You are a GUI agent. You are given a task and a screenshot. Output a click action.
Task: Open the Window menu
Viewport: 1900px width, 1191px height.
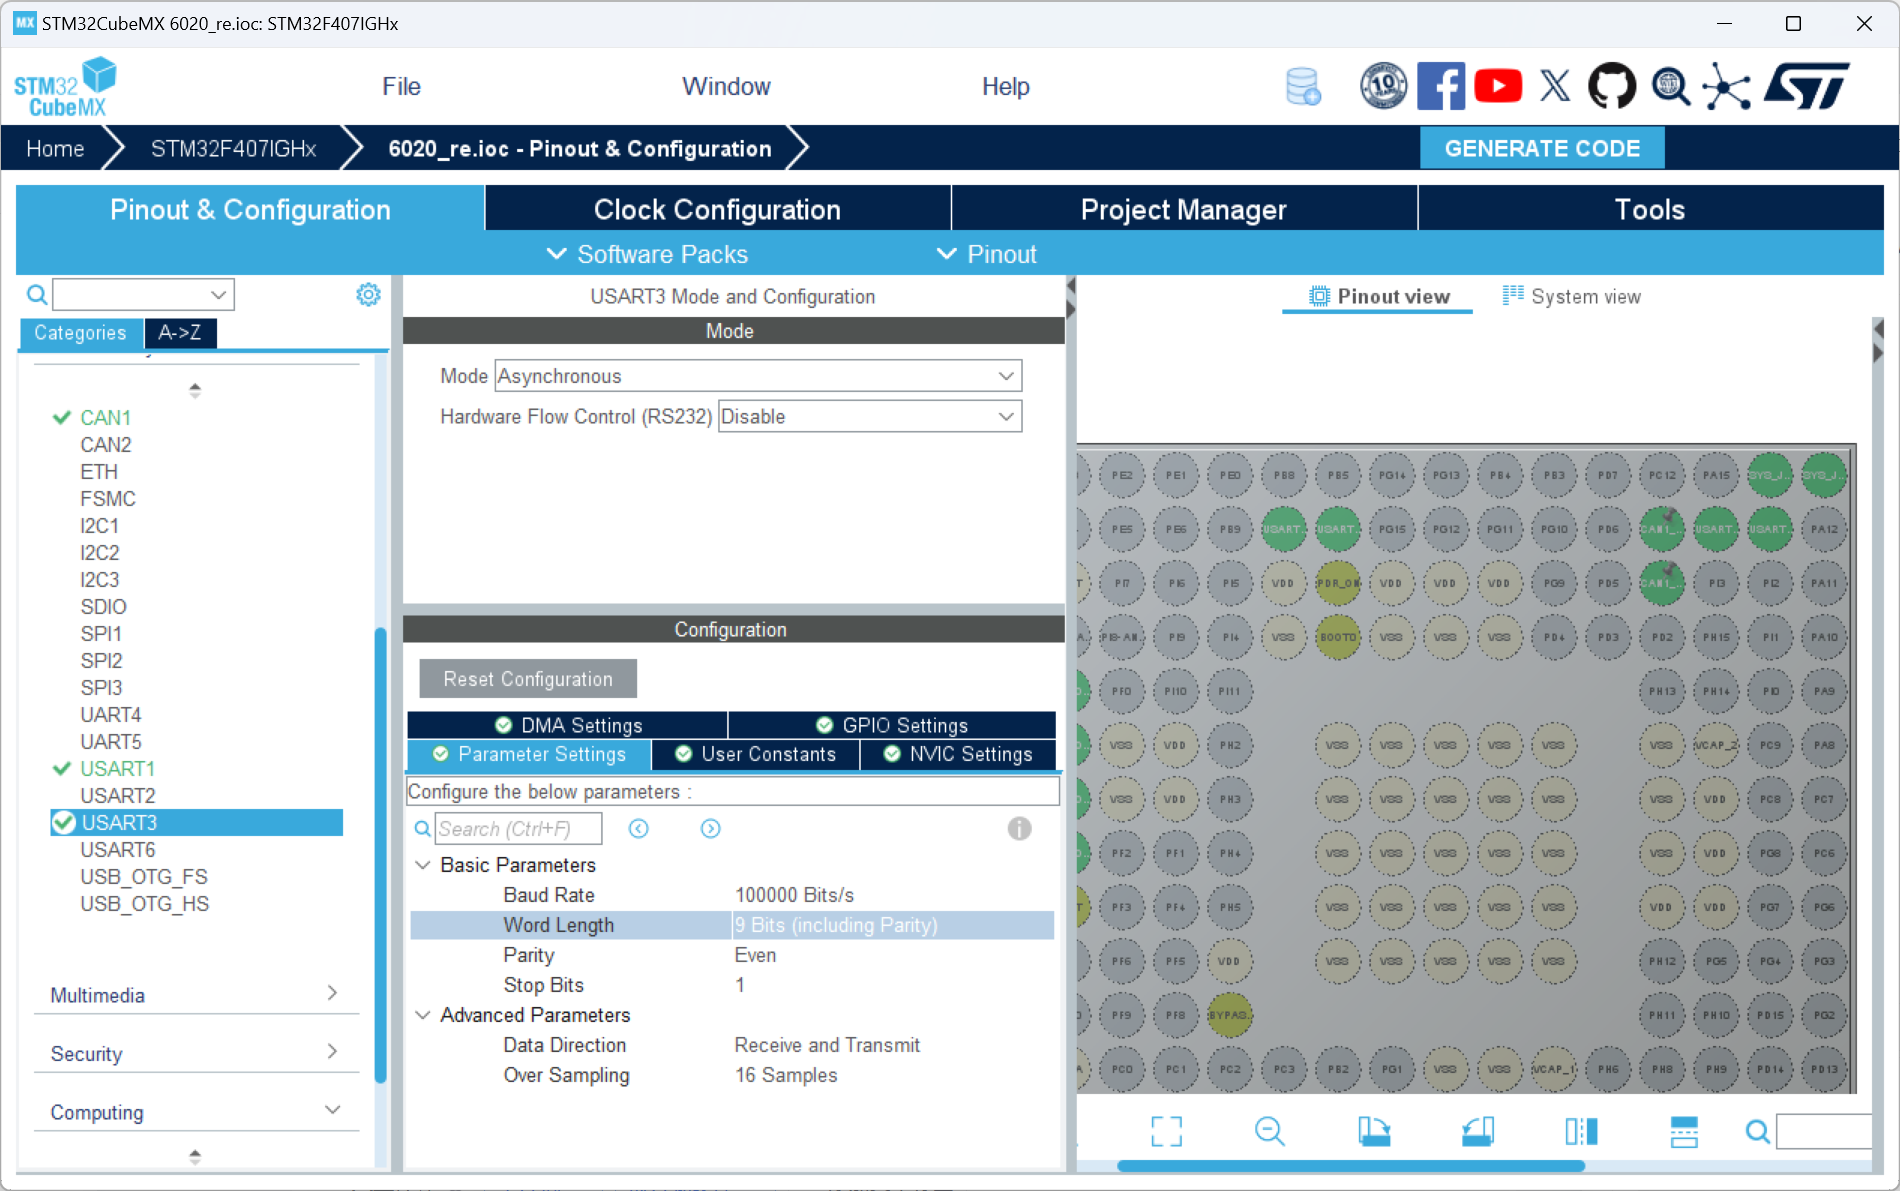(726, 87)
